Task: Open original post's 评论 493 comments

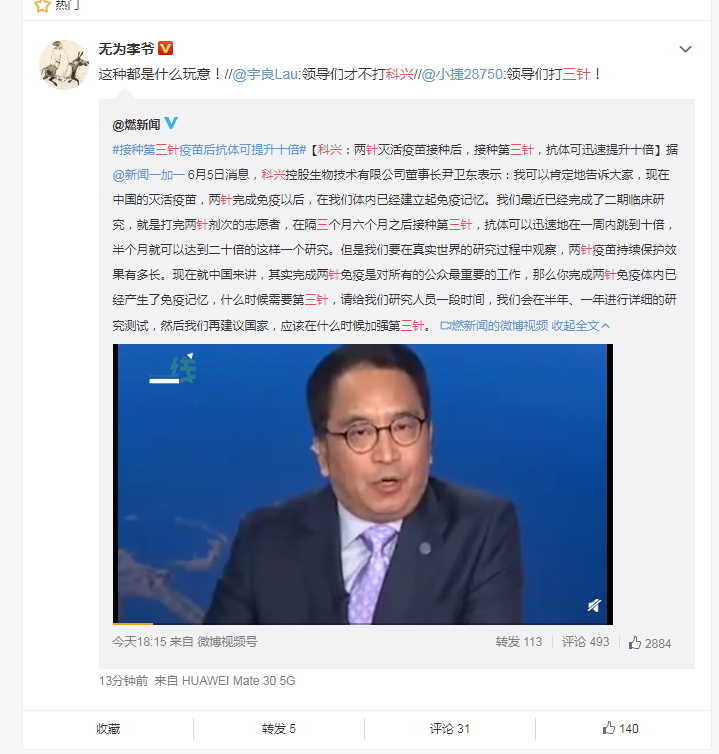Action: tap(585, 642)
